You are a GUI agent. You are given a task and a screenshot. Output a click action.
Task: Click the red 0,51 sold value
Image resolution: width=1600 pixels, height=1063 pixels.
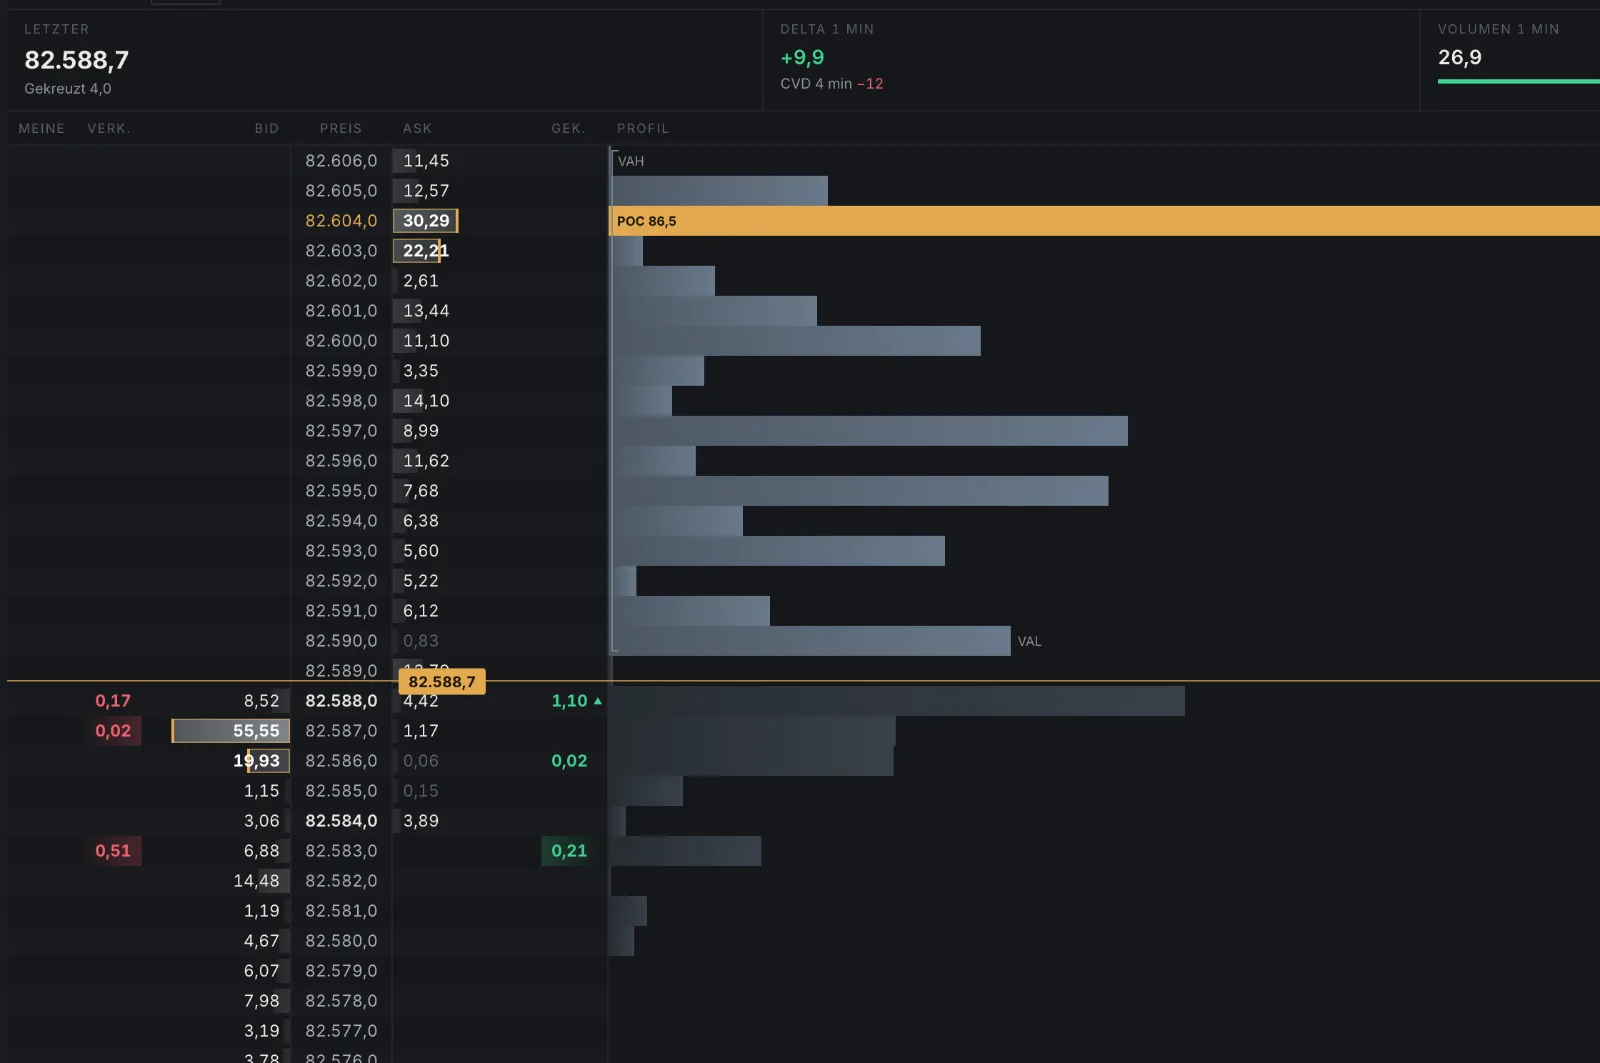113,851
